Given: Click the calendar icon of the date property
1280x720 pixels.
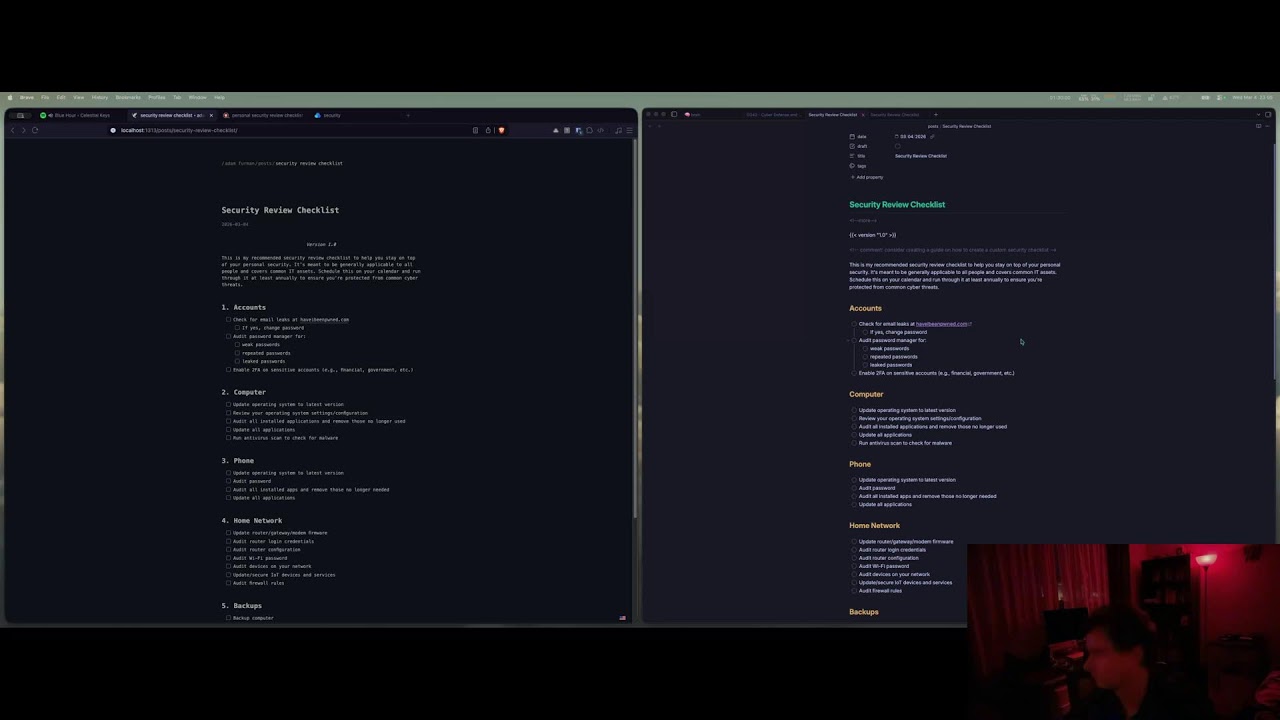Looking at the screenshot, I should tap(852, 136).
